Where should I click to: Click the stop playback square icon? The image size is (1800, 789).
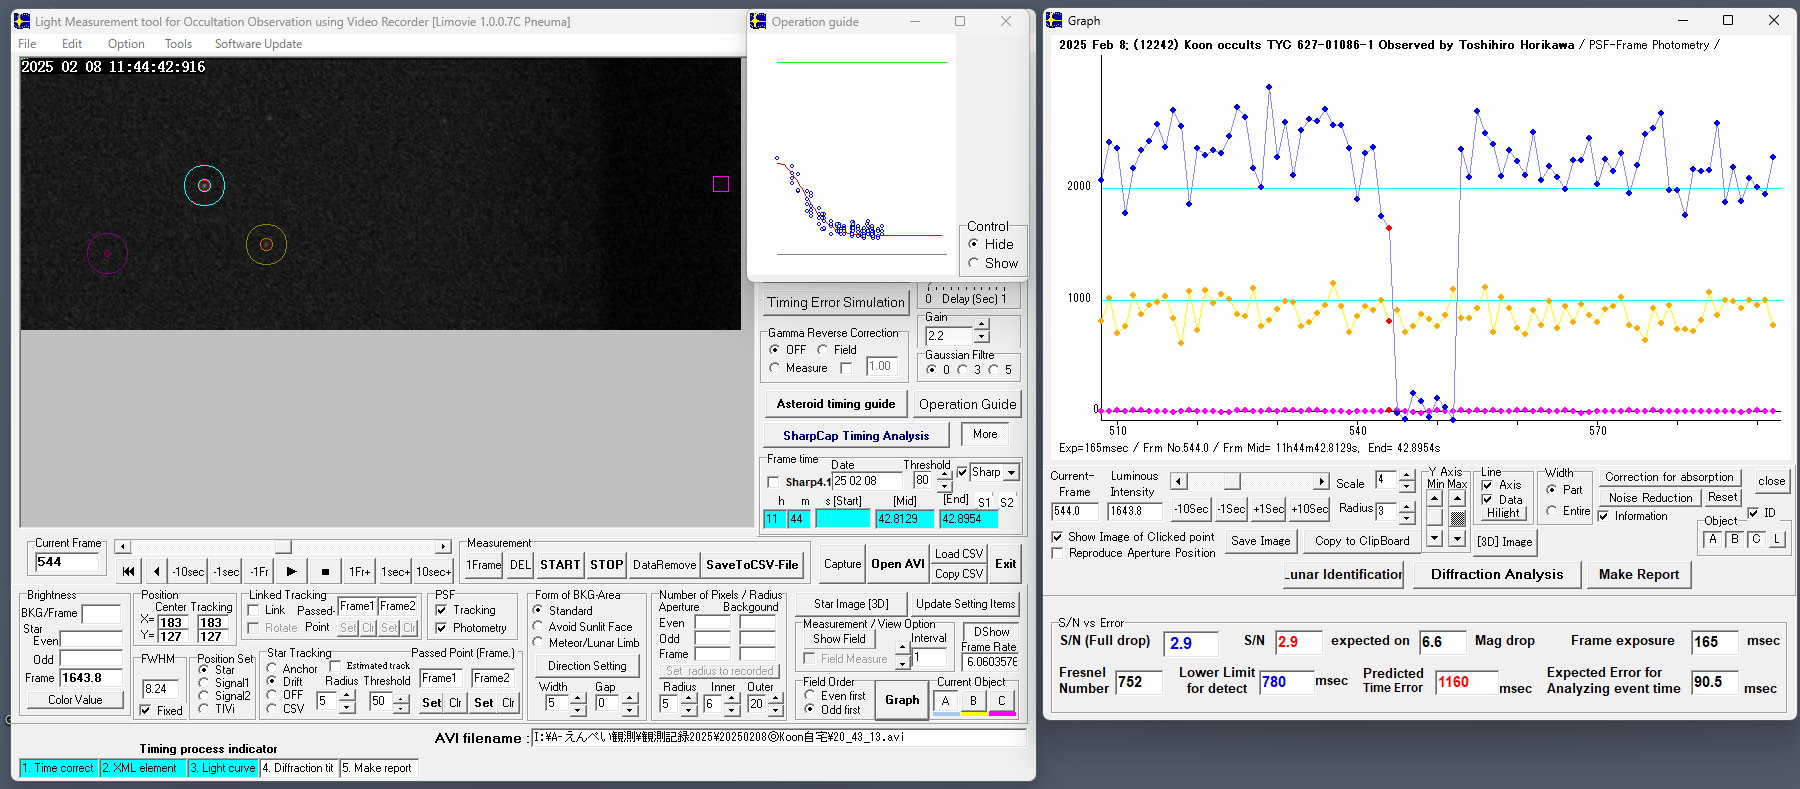pyautogui.click(x=325, y=571)
